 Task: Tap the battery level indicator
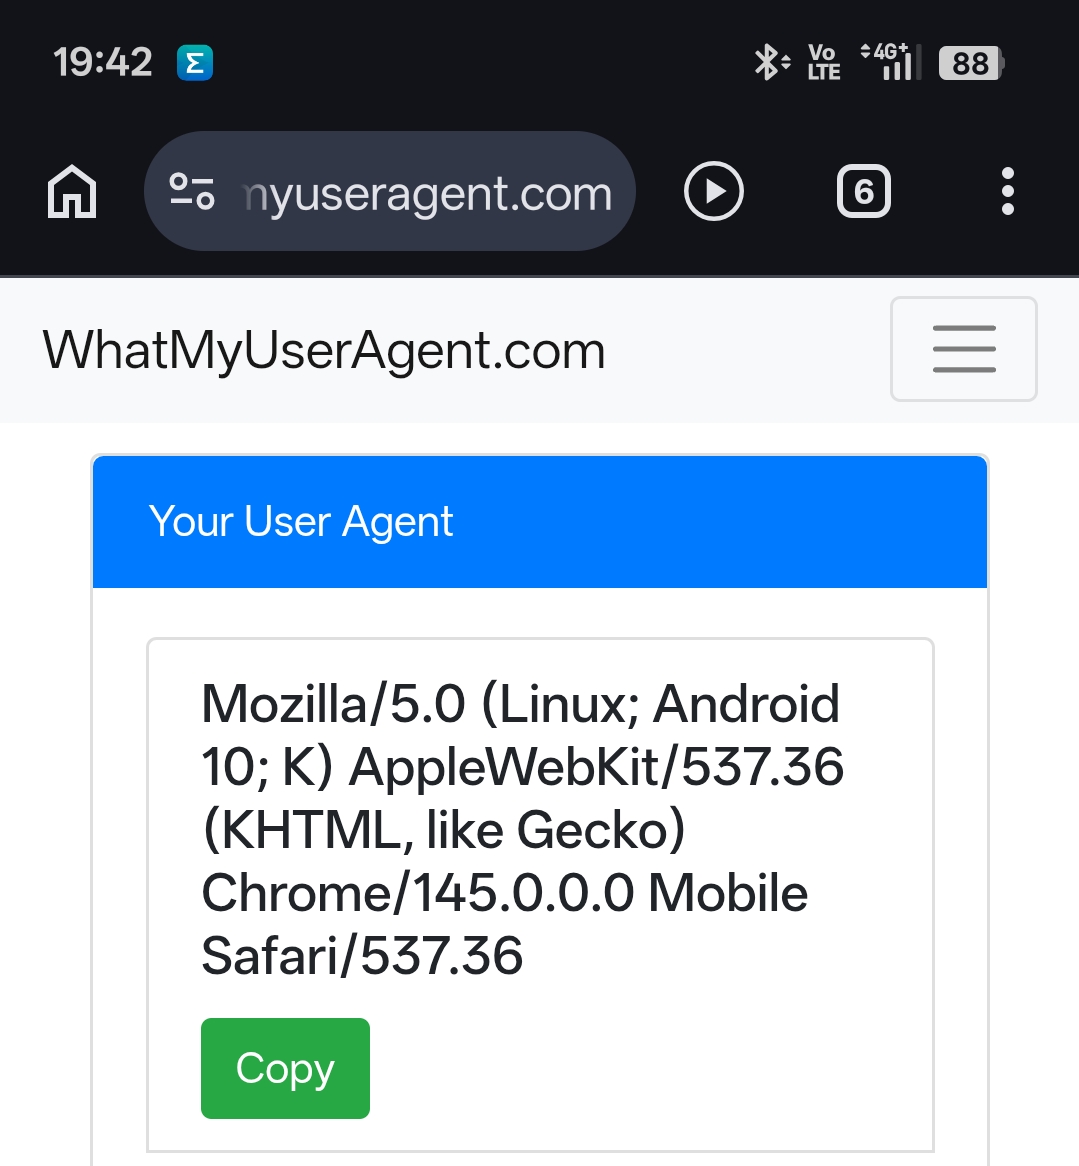point(971,63)
